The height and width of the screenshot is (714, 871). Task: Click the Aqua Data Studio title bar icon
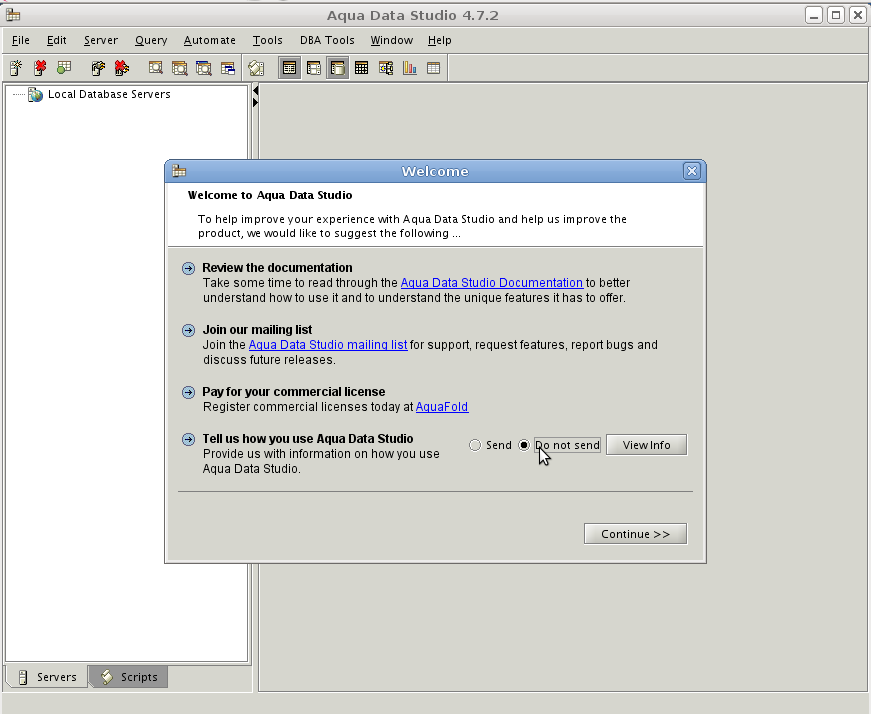tap(13, 15)
